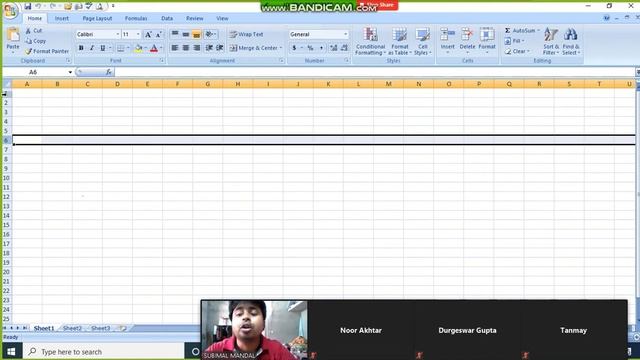Apply the yellow fill color
Viewport: 640px width, 360px height.
[x=138, y=49]
